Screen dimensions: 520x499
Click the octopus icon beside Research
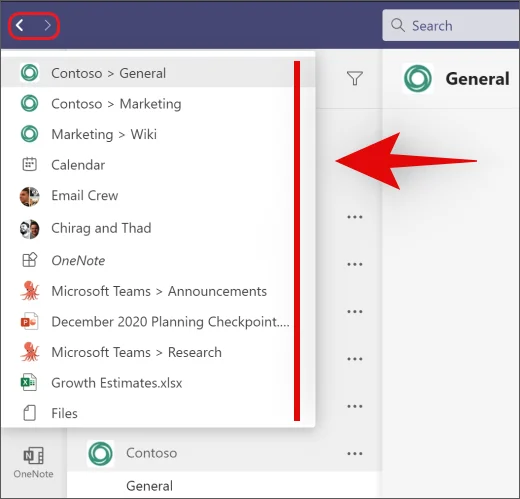point(30,352)
